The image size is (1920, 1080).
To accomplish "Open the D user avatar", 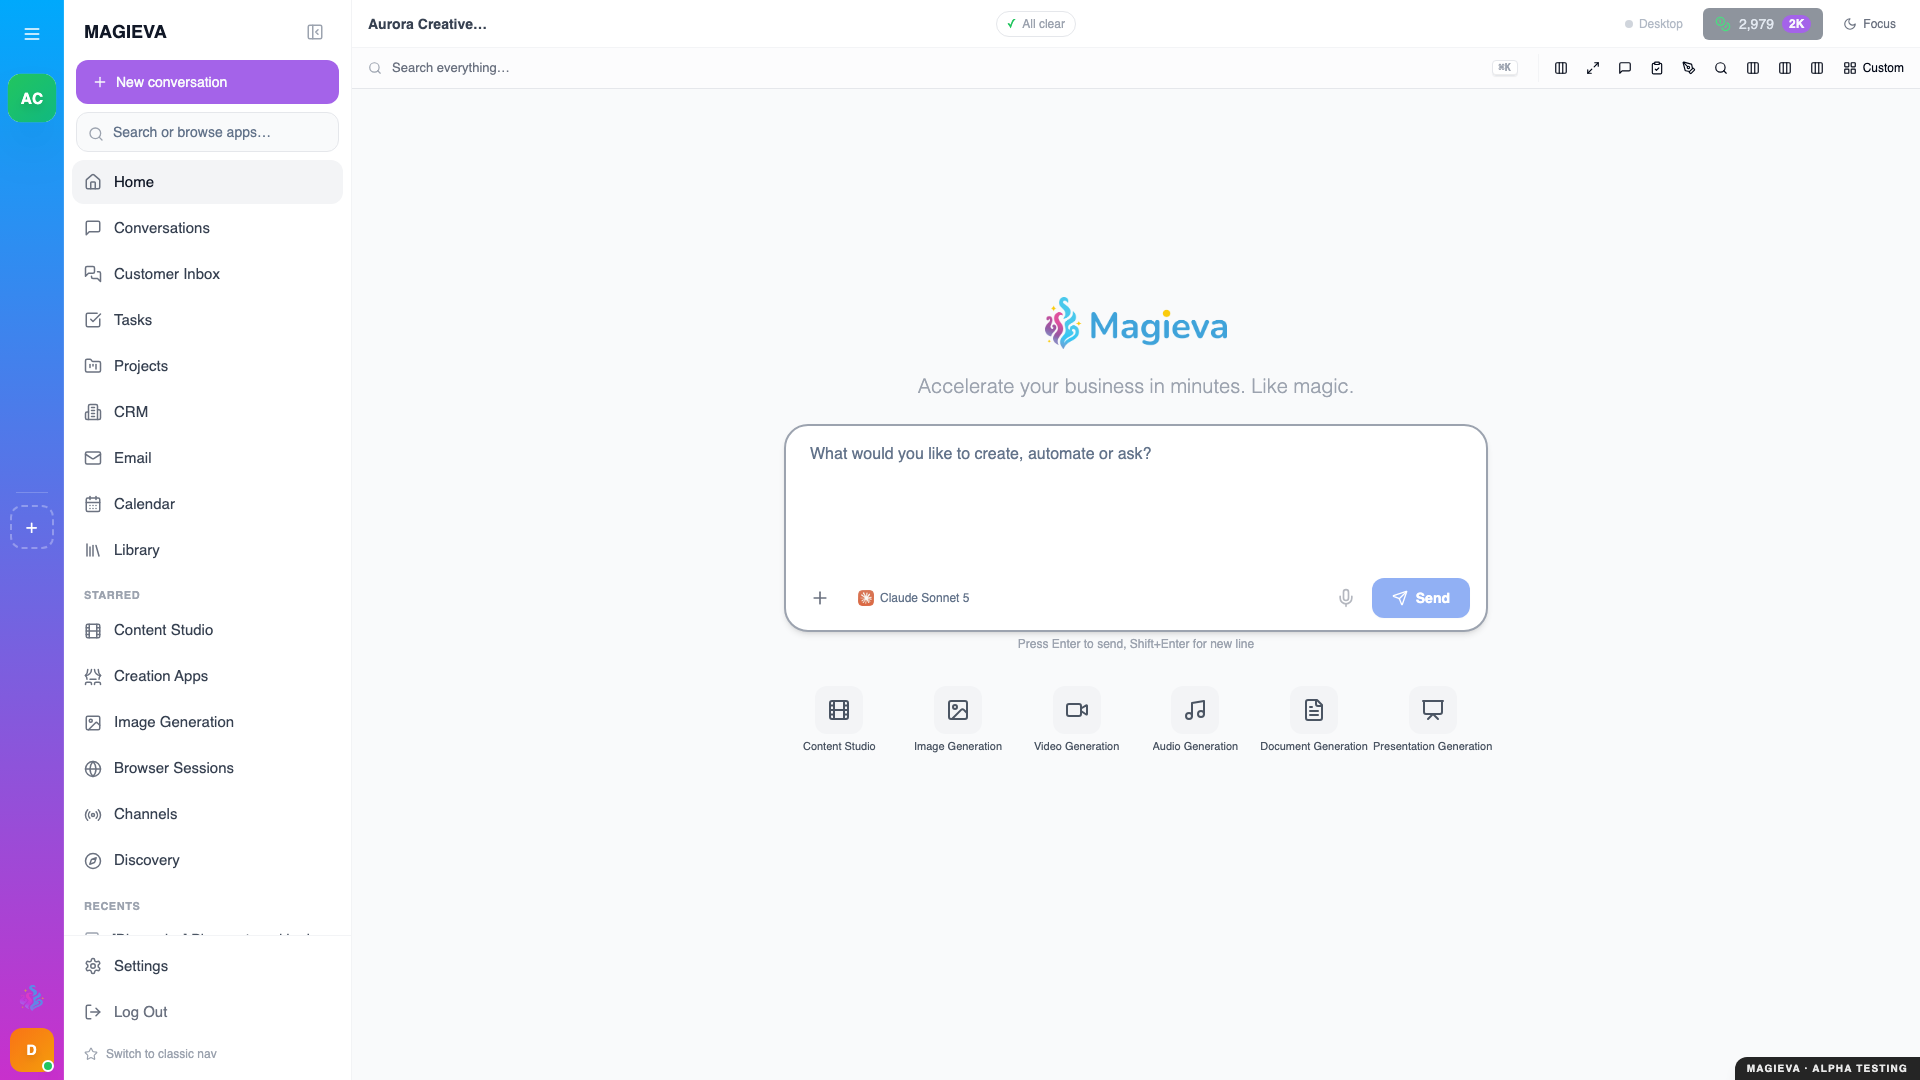I will click(x=32, y=1050).
